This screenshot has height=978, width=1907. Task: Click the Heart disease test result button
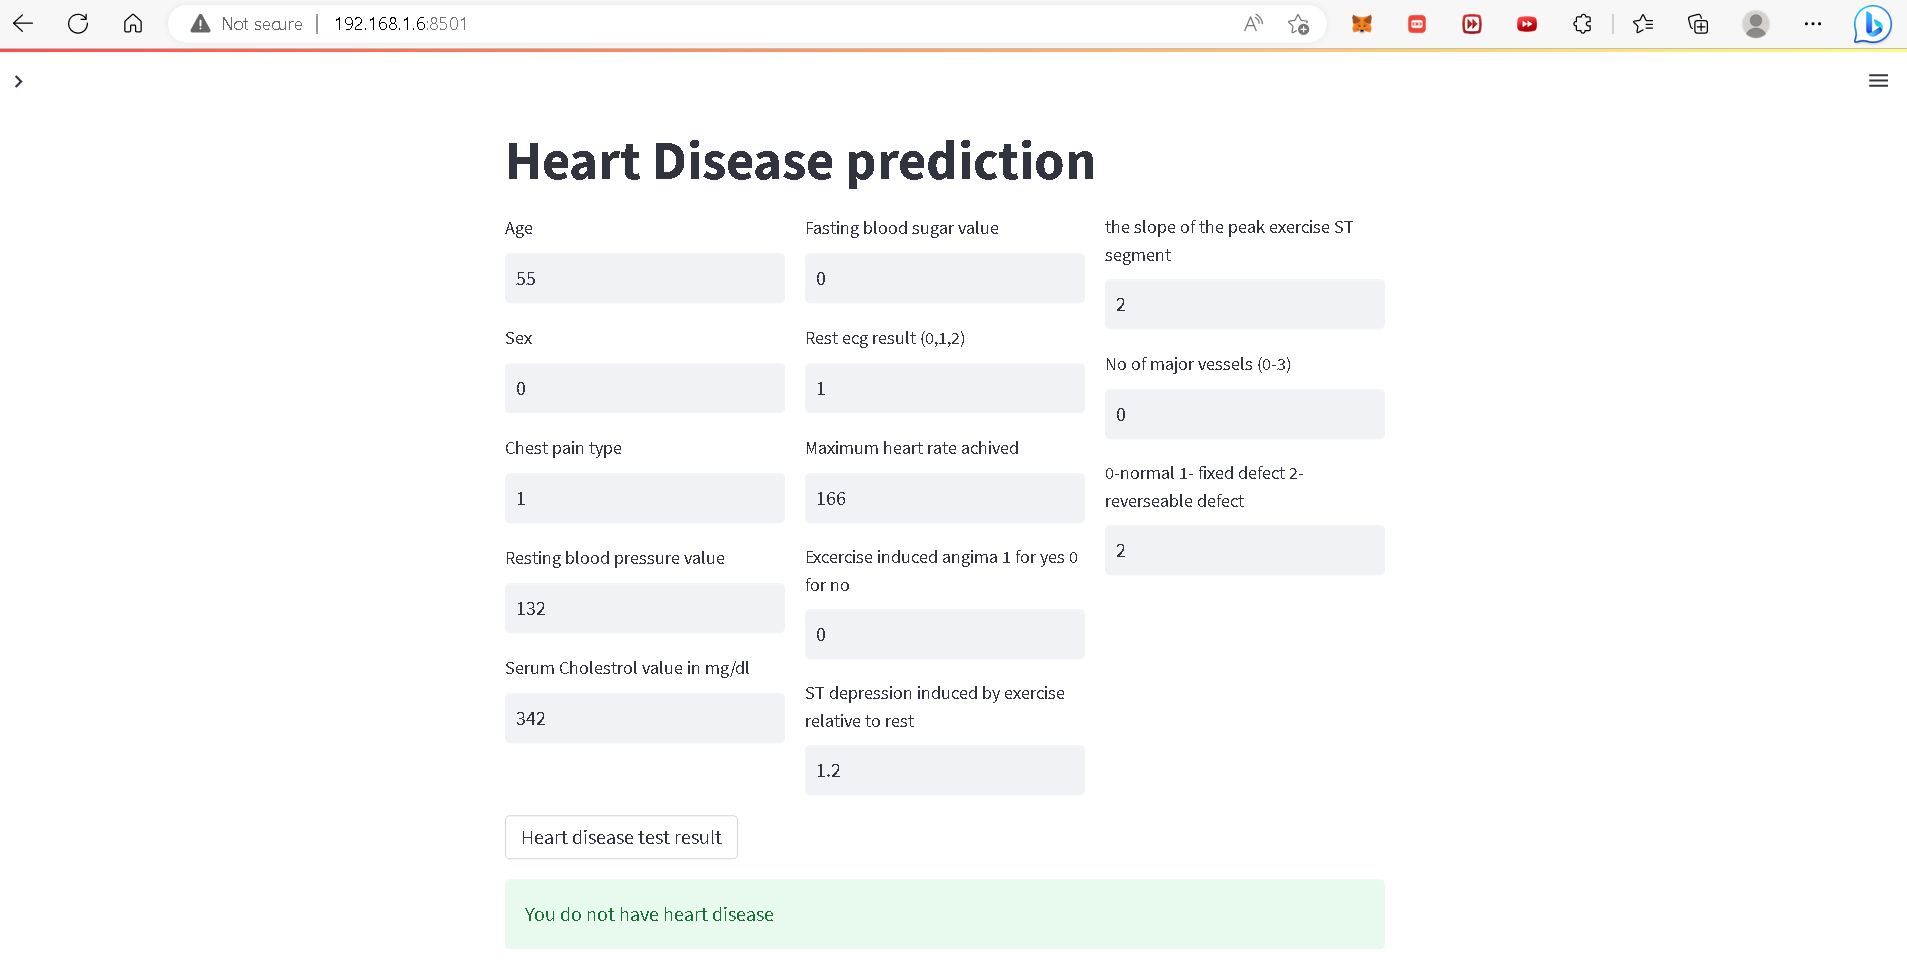[x=621, y=837]
